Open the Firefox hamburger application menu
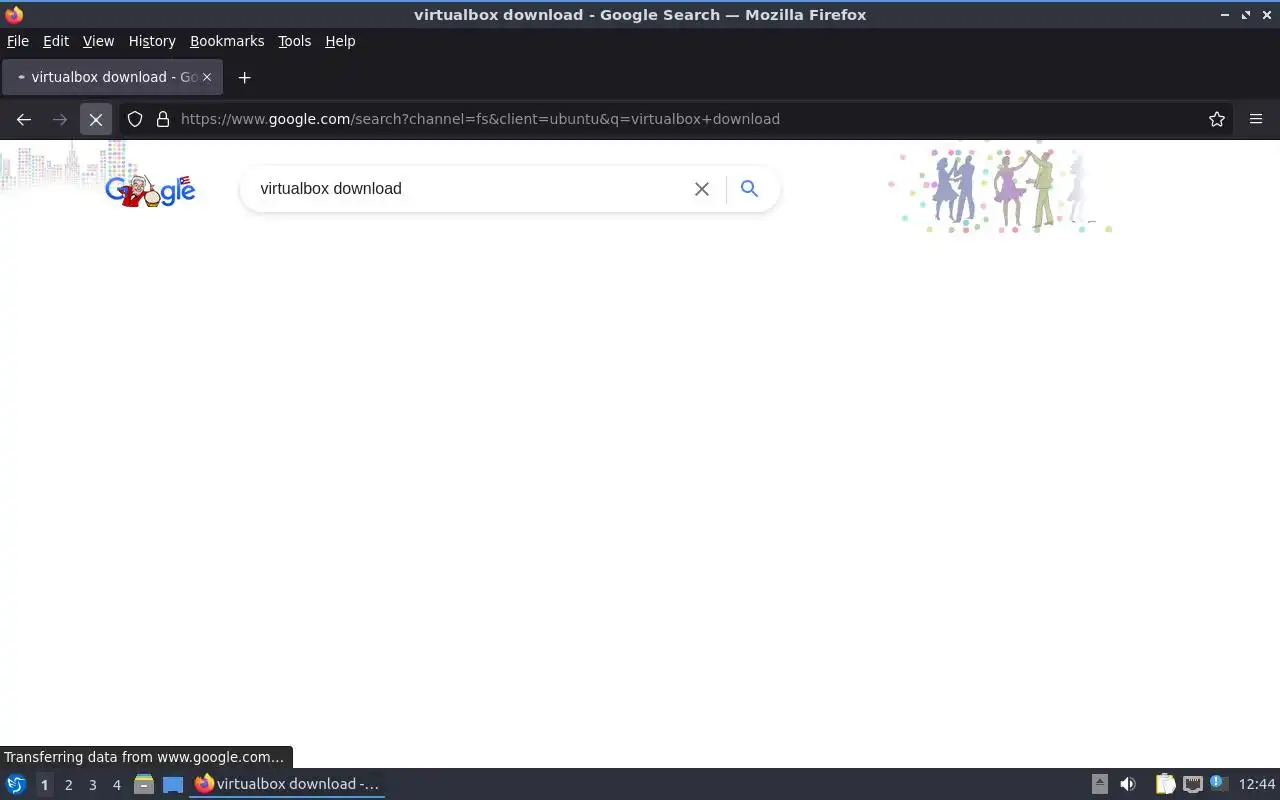Viewport: 1280px width, 800px height. (x=1256, y=119)
